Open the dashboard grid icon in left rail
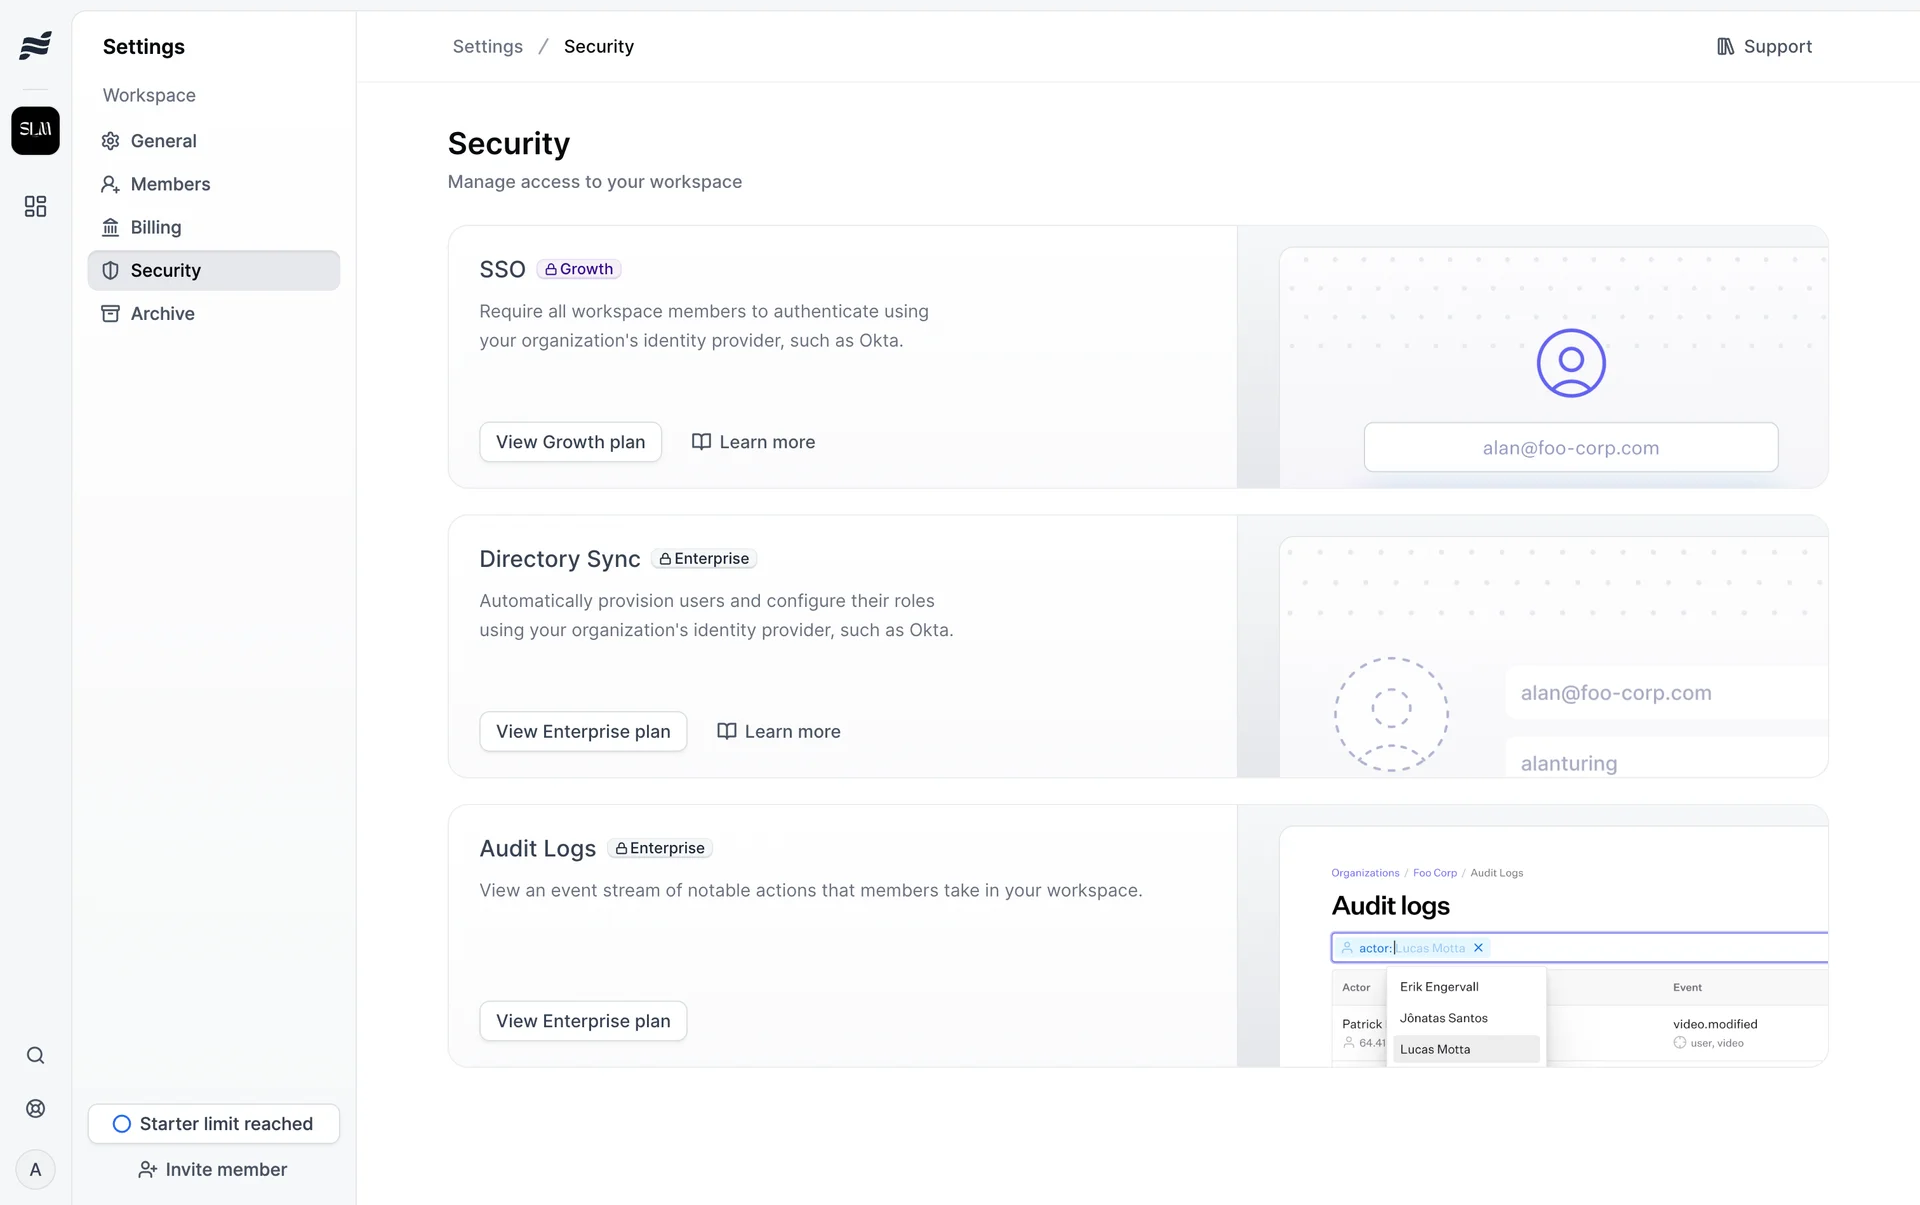 coord(35,206)
